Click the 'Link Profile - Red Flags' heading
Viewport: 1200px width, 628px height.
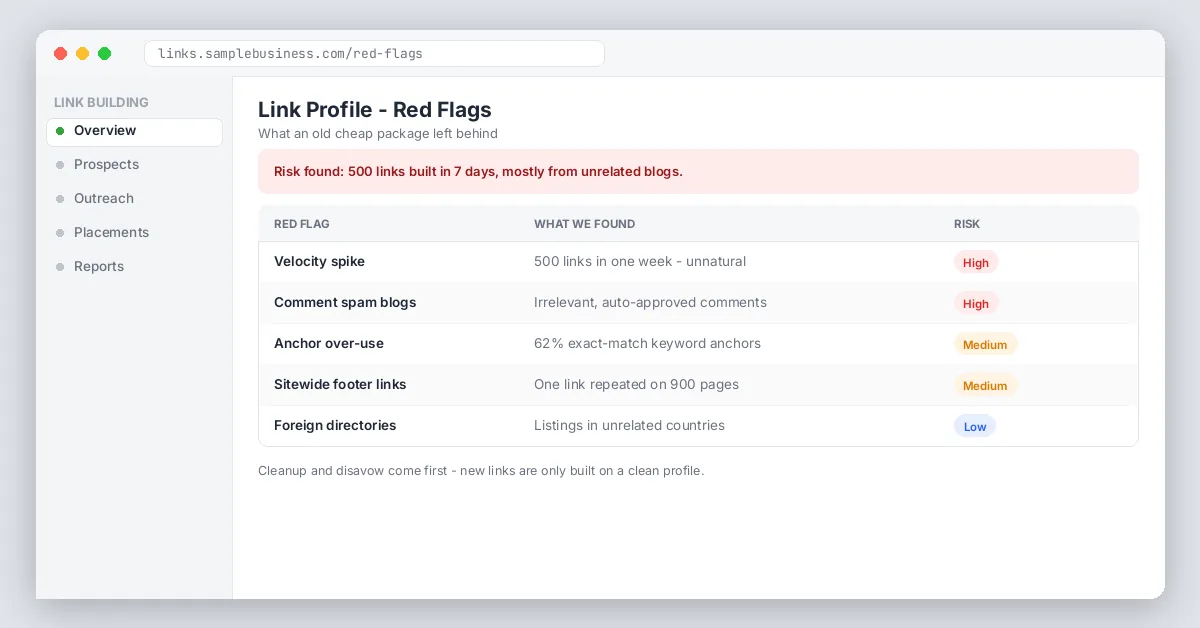tap(375, 110)
